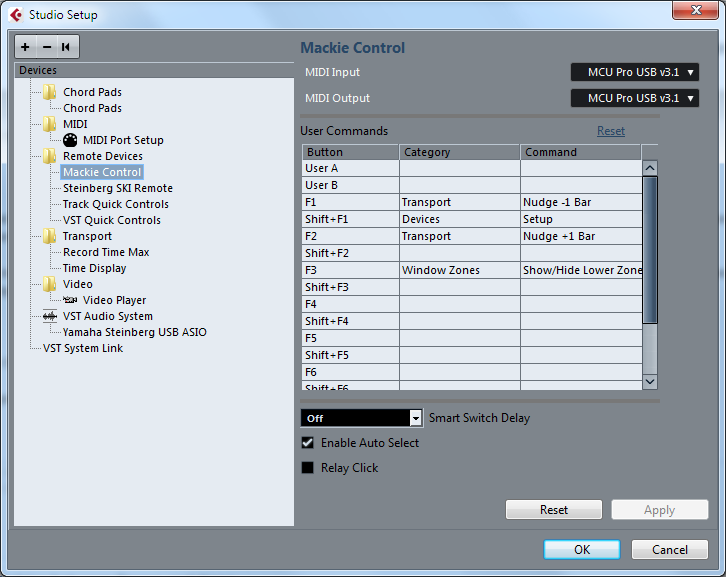
Task: Click the MIDI folder icon
Action: [50, 124]
